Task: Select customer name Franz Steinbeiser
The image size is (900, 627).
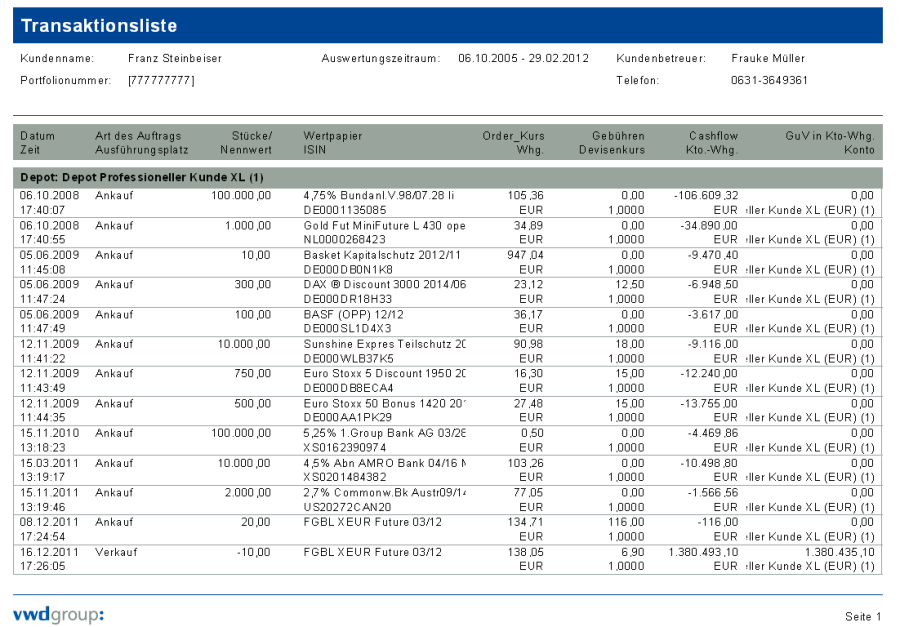Action: click(175, 59)
